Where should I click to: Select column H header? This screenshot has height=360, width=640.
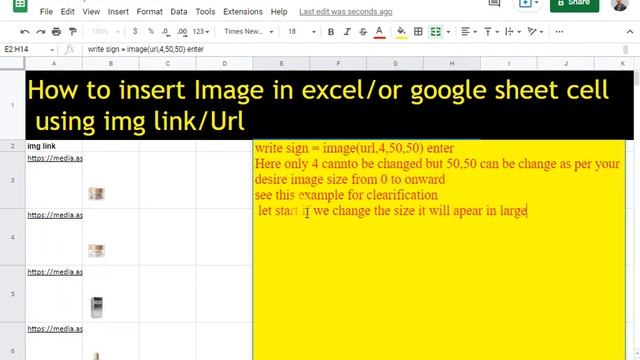click(x=452, y=64)
